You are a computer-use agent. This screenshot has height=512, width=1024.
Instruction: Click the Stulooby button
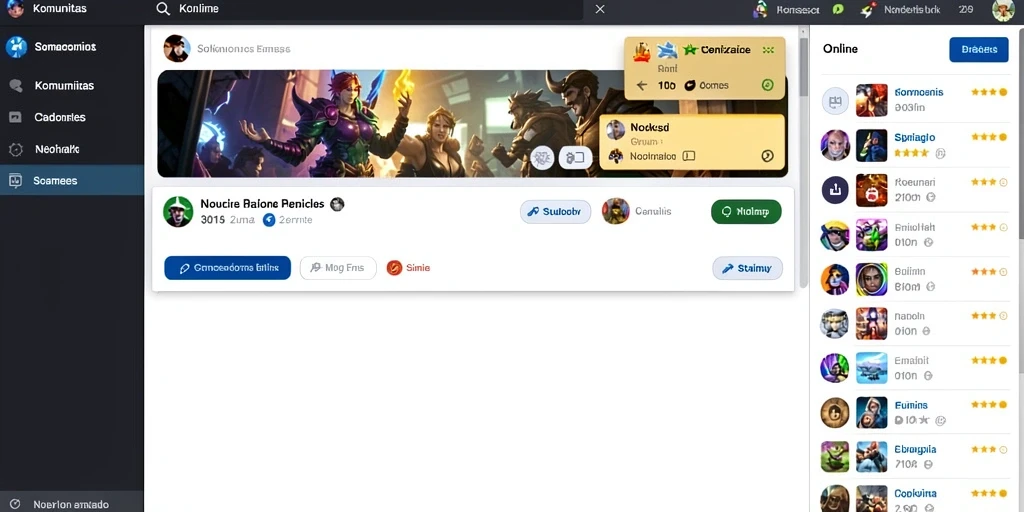(555, 212)
